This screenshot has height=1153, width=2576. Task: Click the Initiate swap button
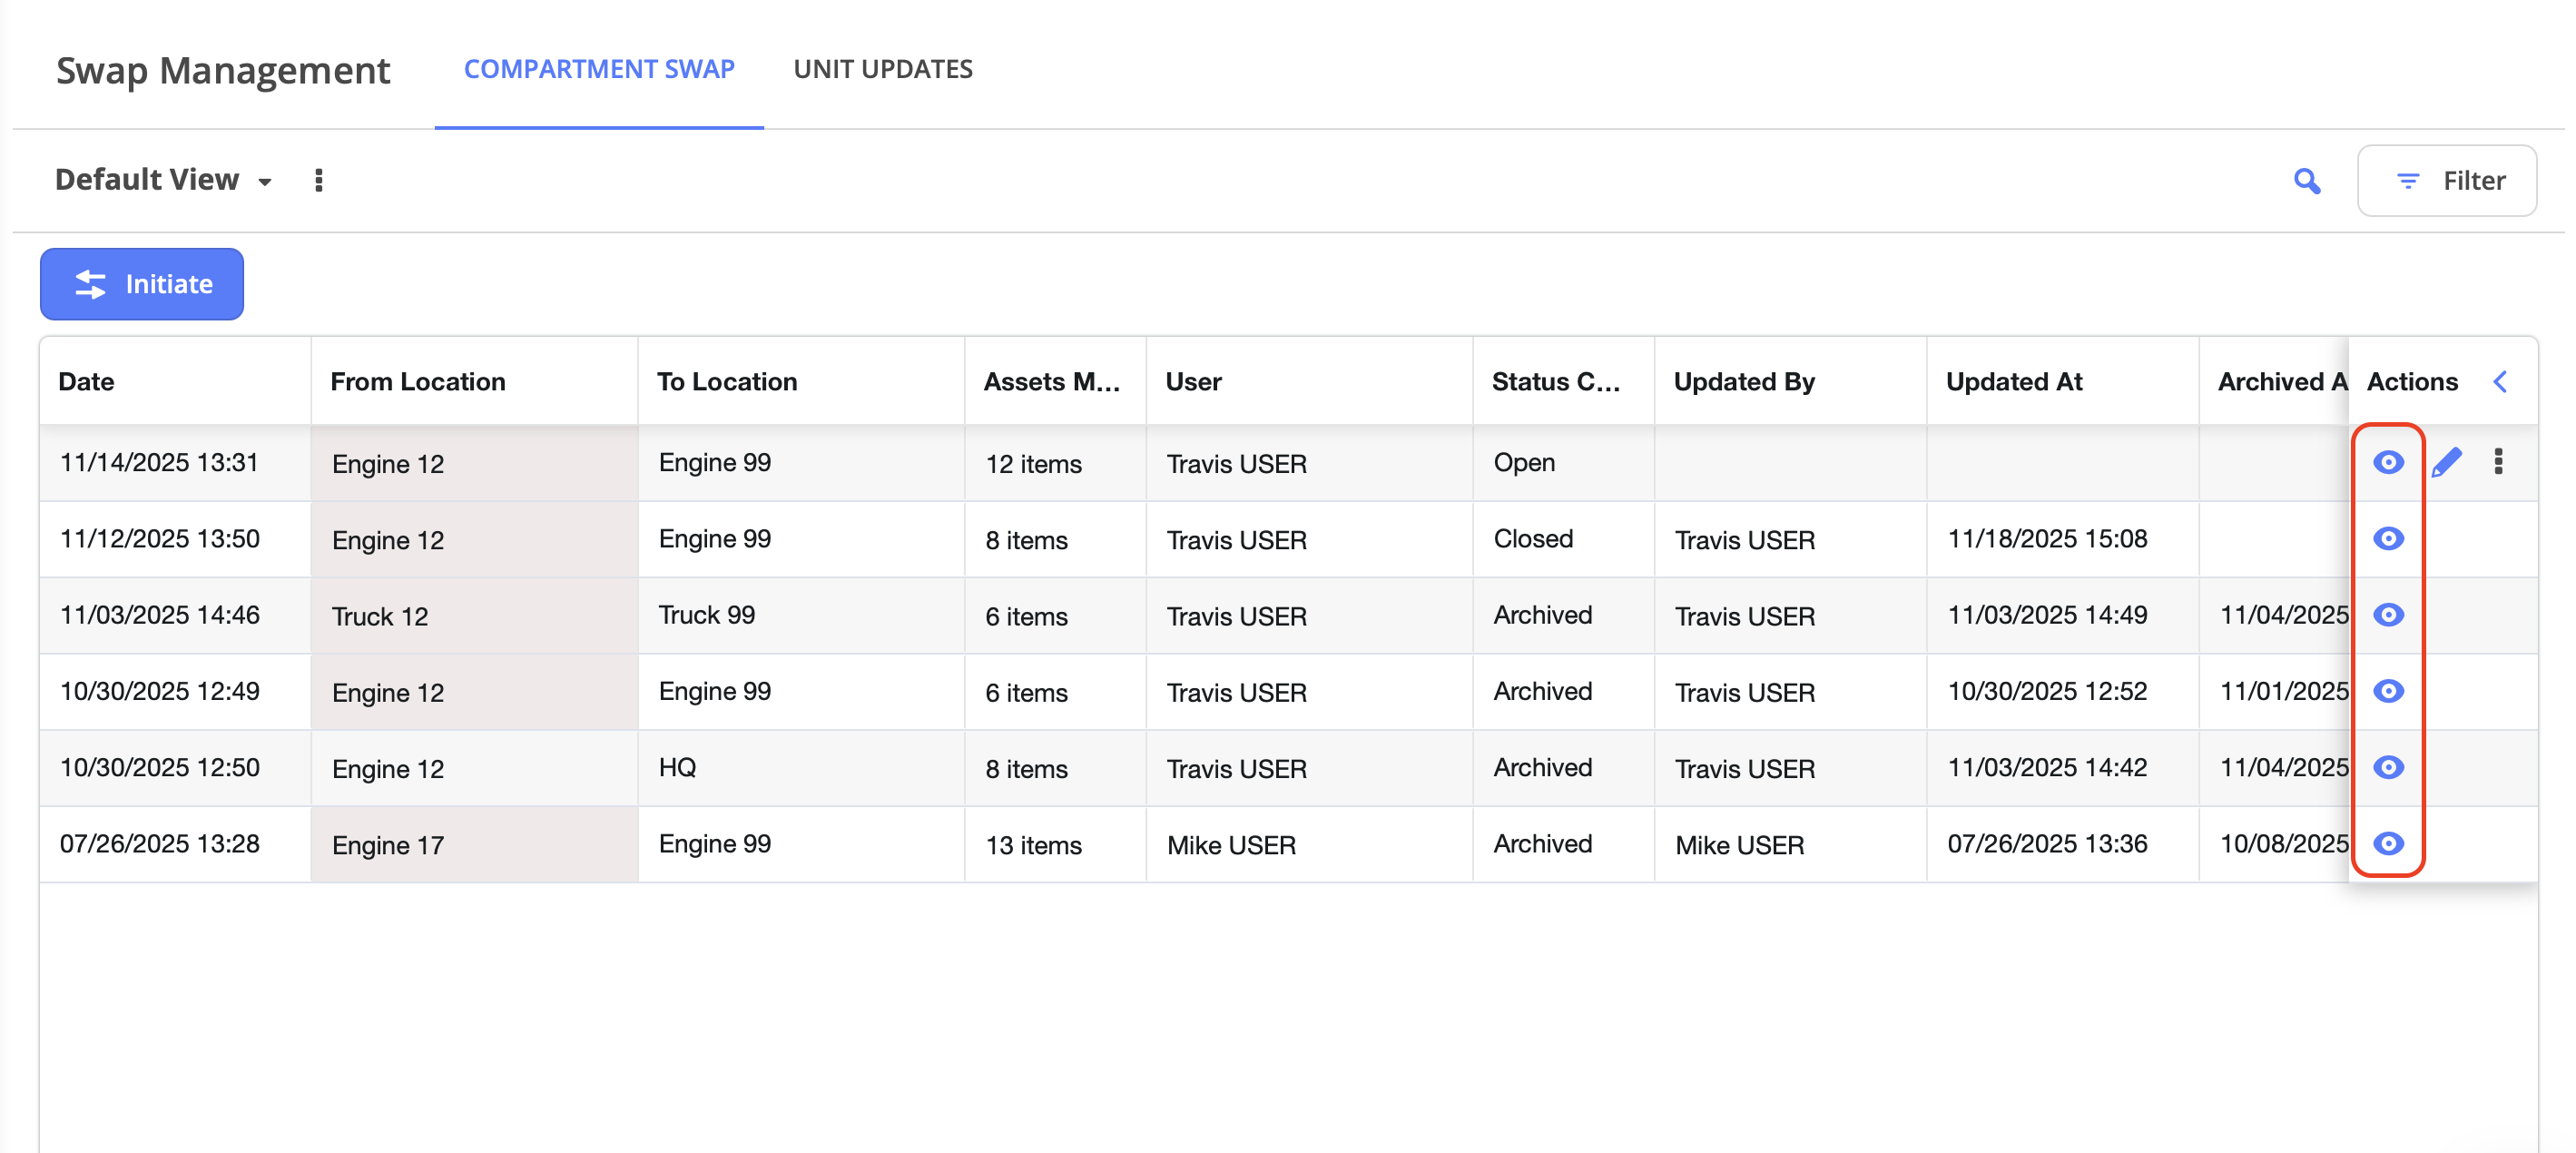pos(142,285)
